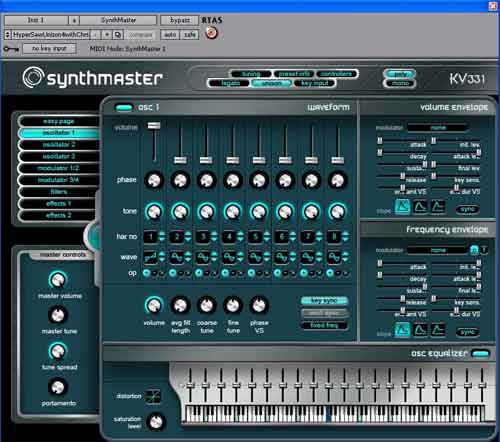Step harmonic number 8 value
Screen dimensions: 500x442
[x=345, y=237]
